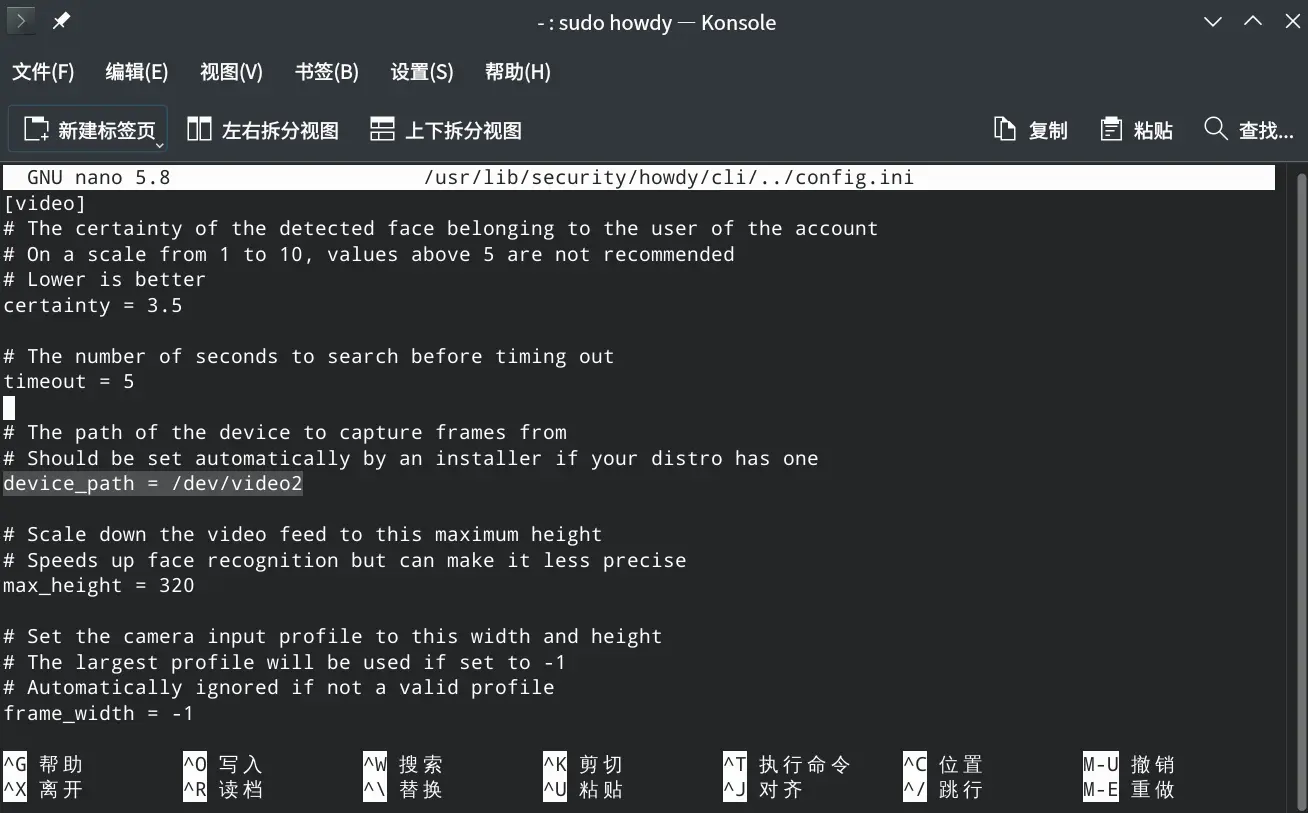The image size is (1308, 813).
Task: Click the line 'certainty = 3.5'
Action: [93, 305]
